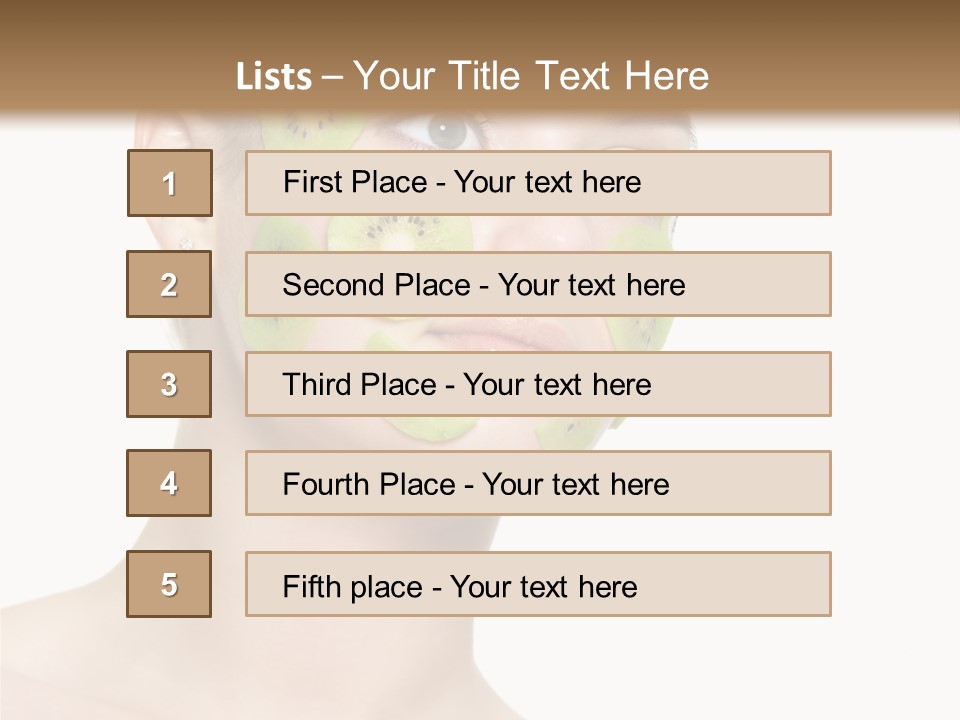Select the number 2 box
The width and height of the screenshot is (960, 720).
(x=169, y=284)
